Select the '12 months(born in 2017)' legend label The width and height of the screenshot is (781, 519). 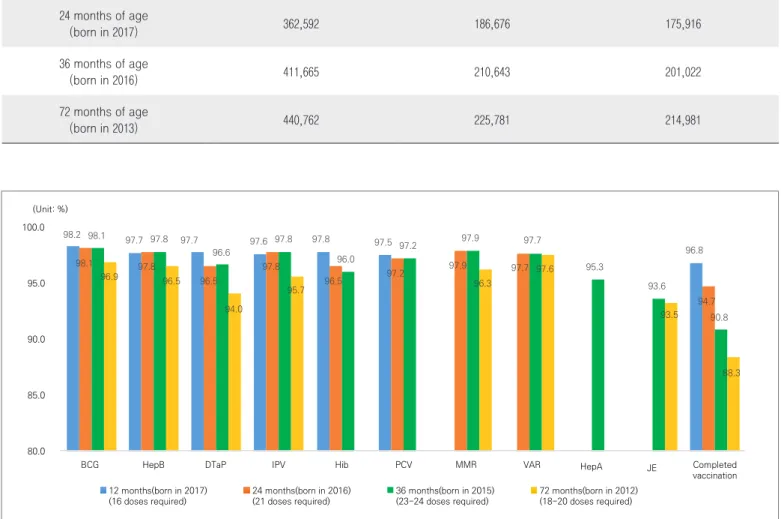[158, 491]
